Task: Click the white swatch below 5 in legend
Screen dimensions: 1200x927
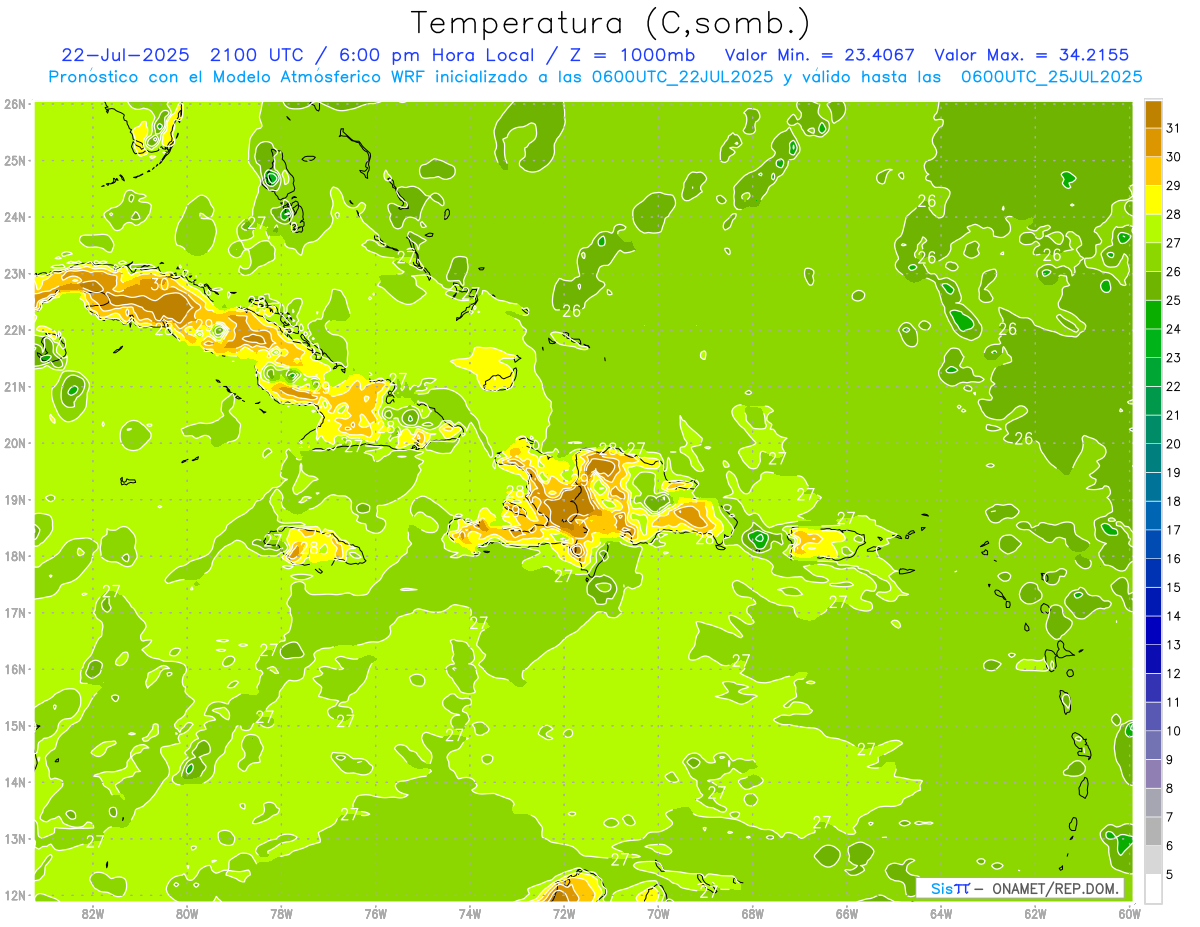Action: click(x=1154, y=887)
